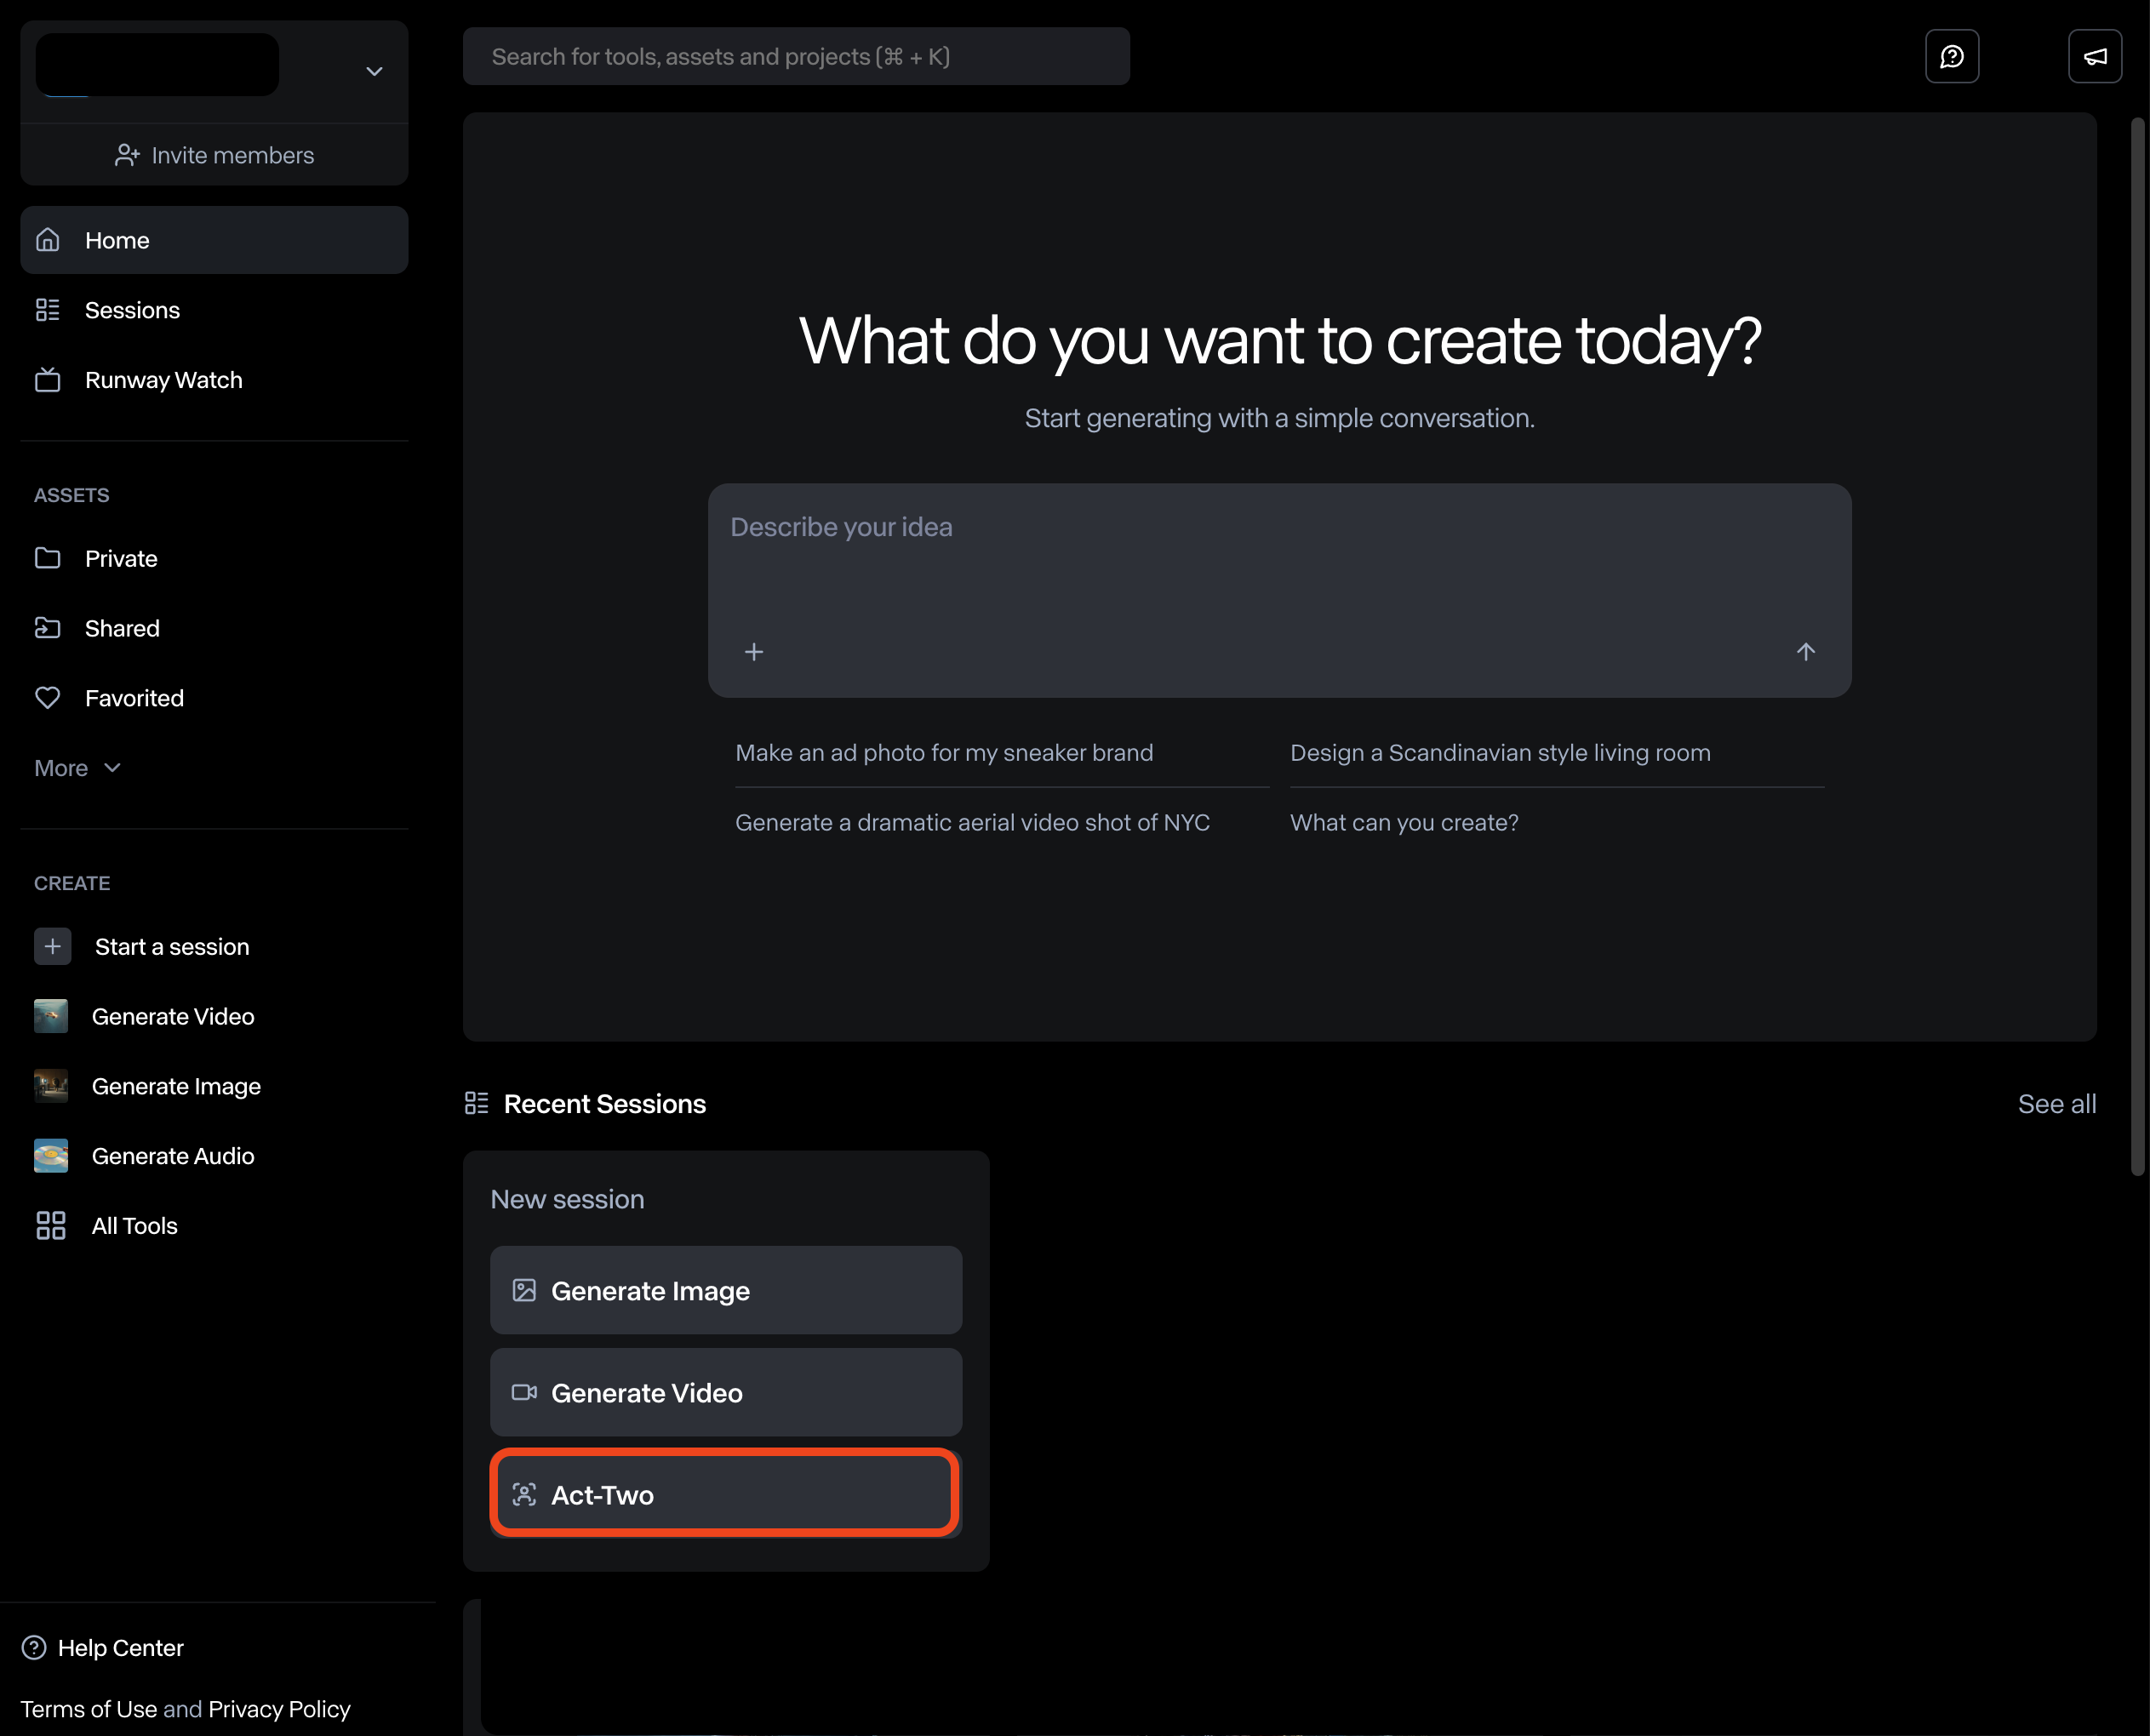Go to the Sessions page
Screen dimensions: 2150x1736
point(132,310)
